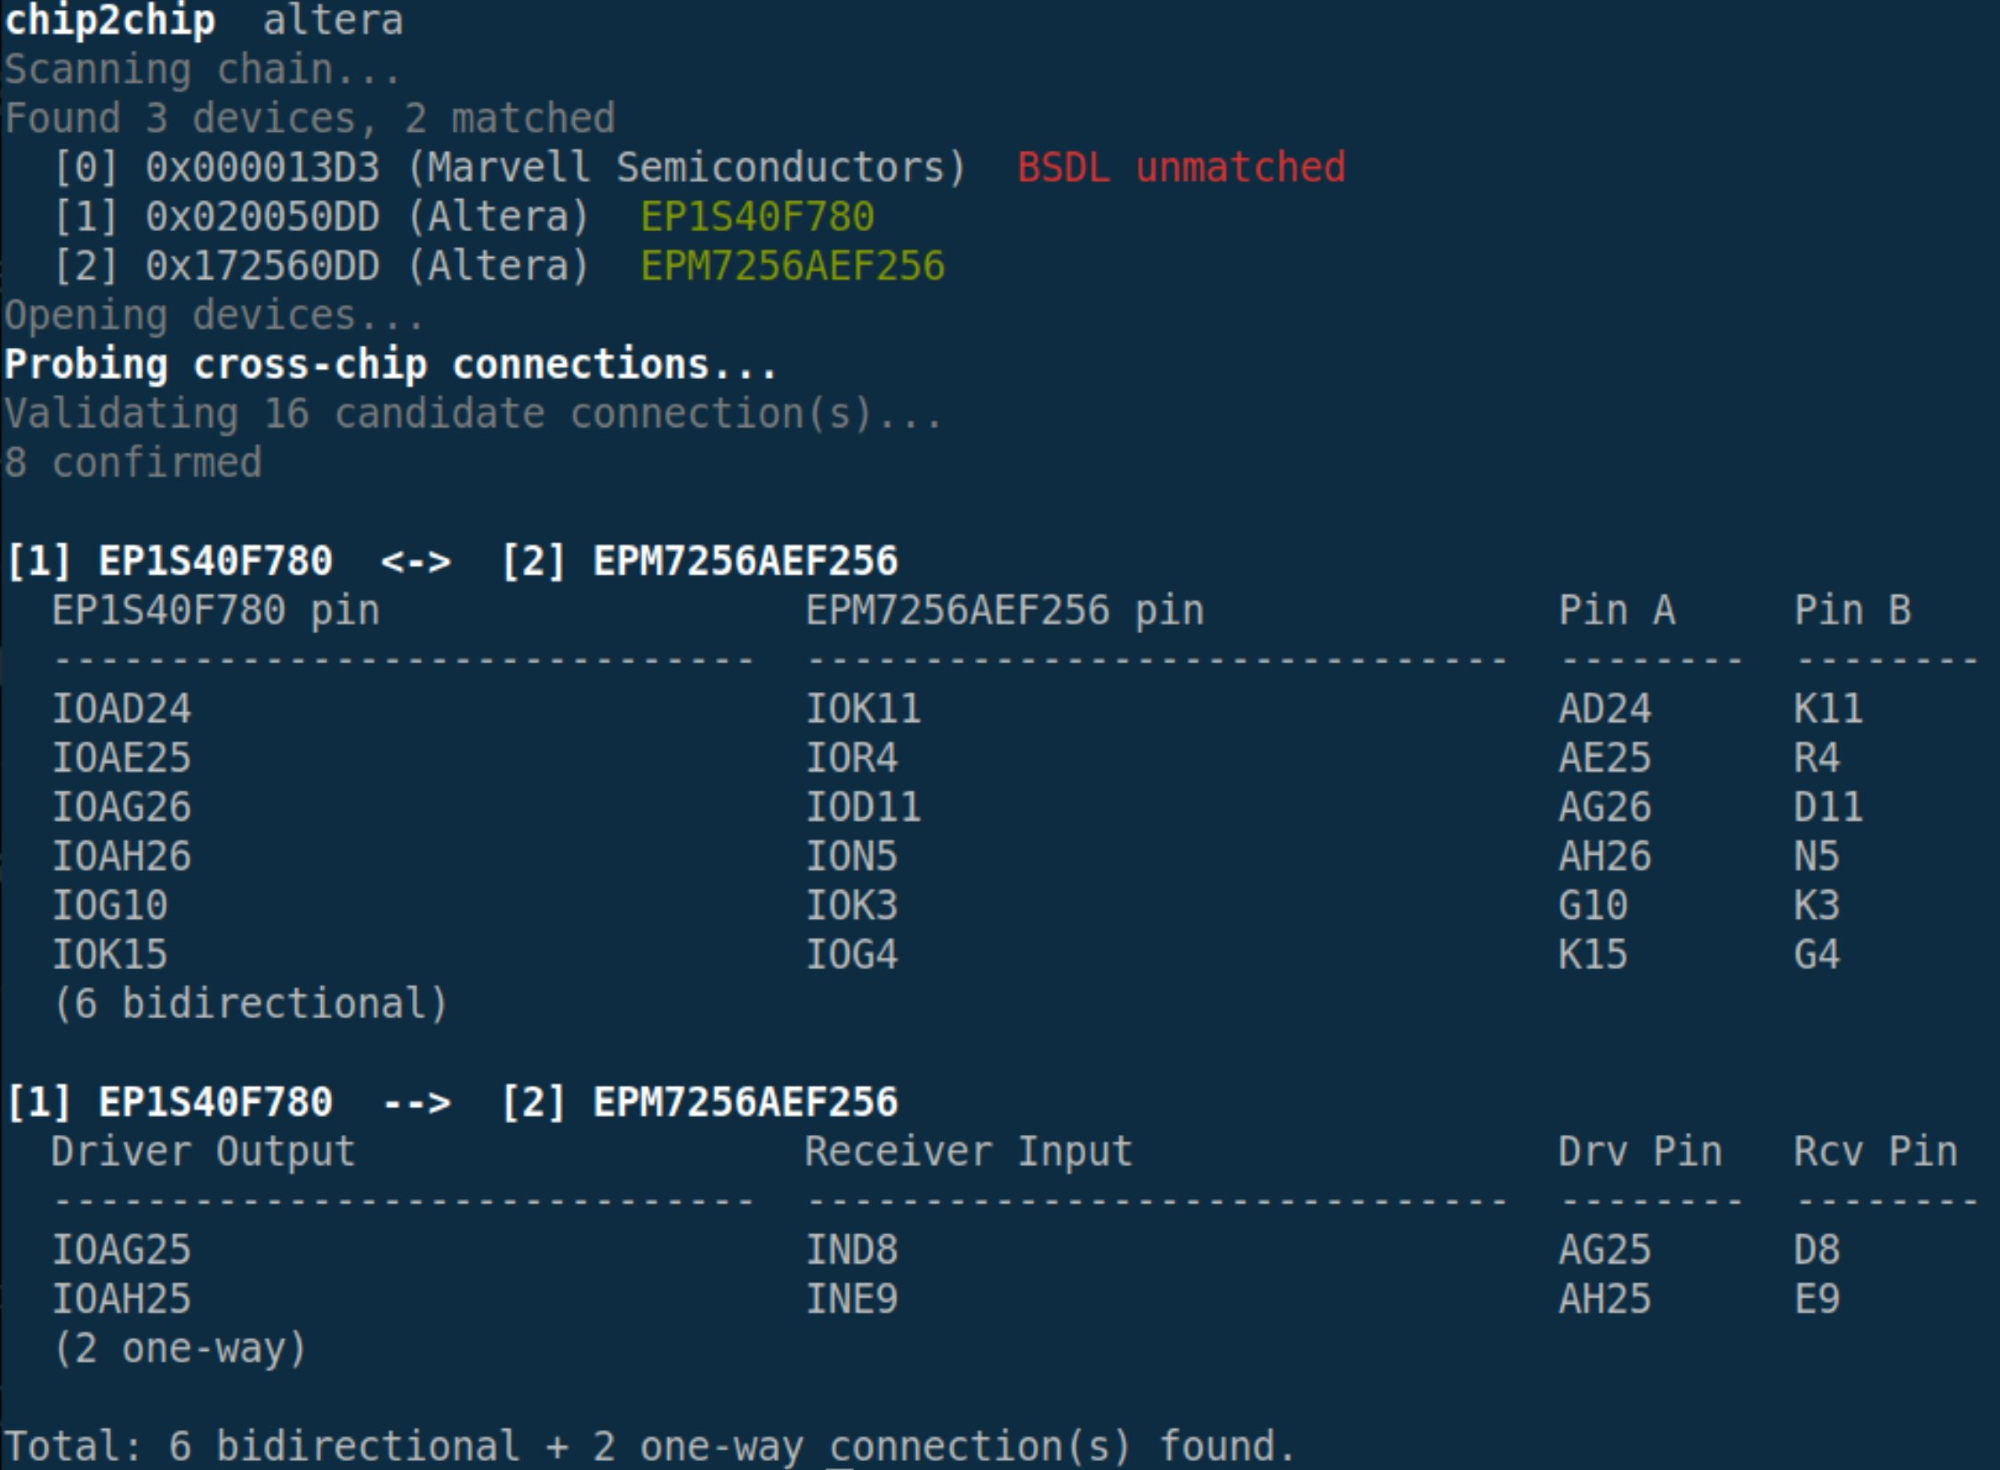This screenshot has height=1470, width=2000.
Task: Click the IOK11 pin entry
Action: pos(863,708)
